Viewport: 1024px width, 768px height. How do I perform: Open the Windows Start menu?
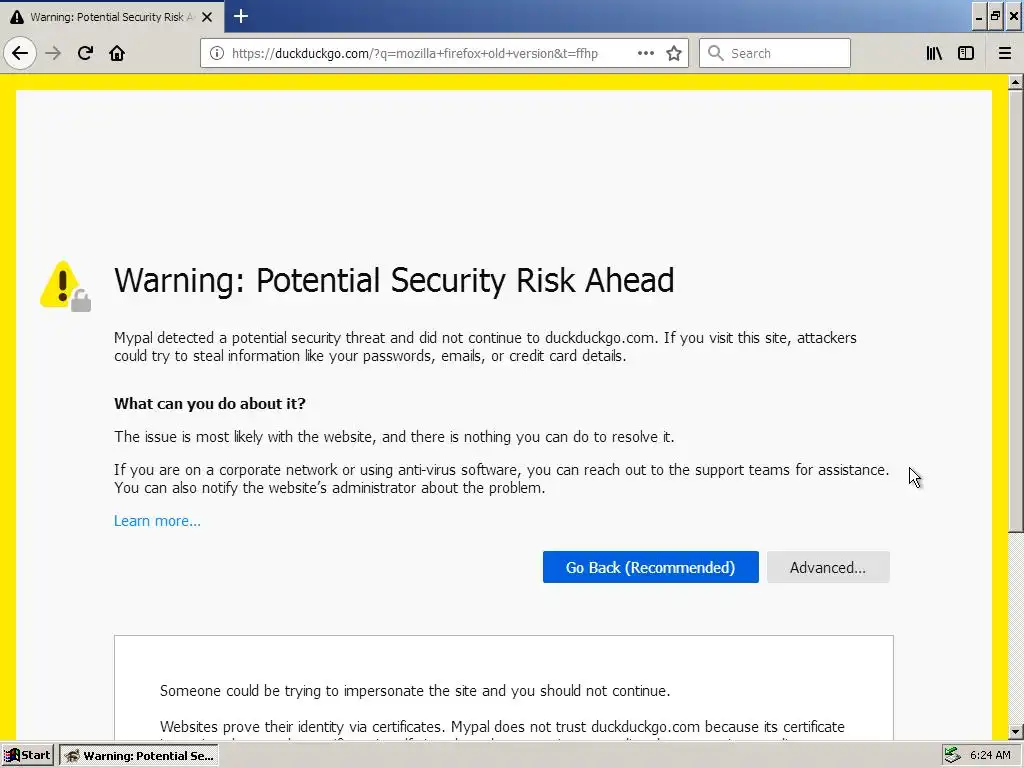(x=27, y=756)
